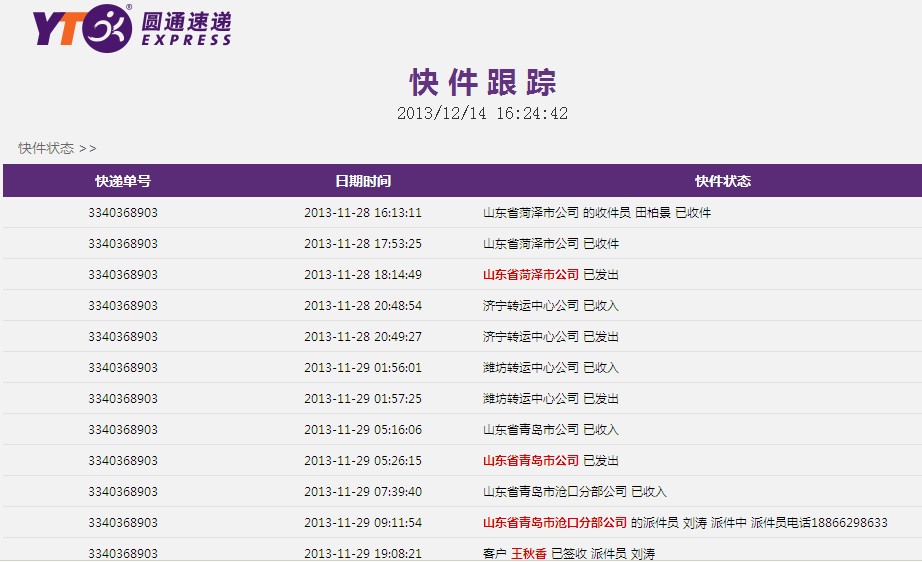The width and height of the screenshot is (922, 562).
Task: Select the date 2013-11-29 19:08:21
Action: (363, 554)
